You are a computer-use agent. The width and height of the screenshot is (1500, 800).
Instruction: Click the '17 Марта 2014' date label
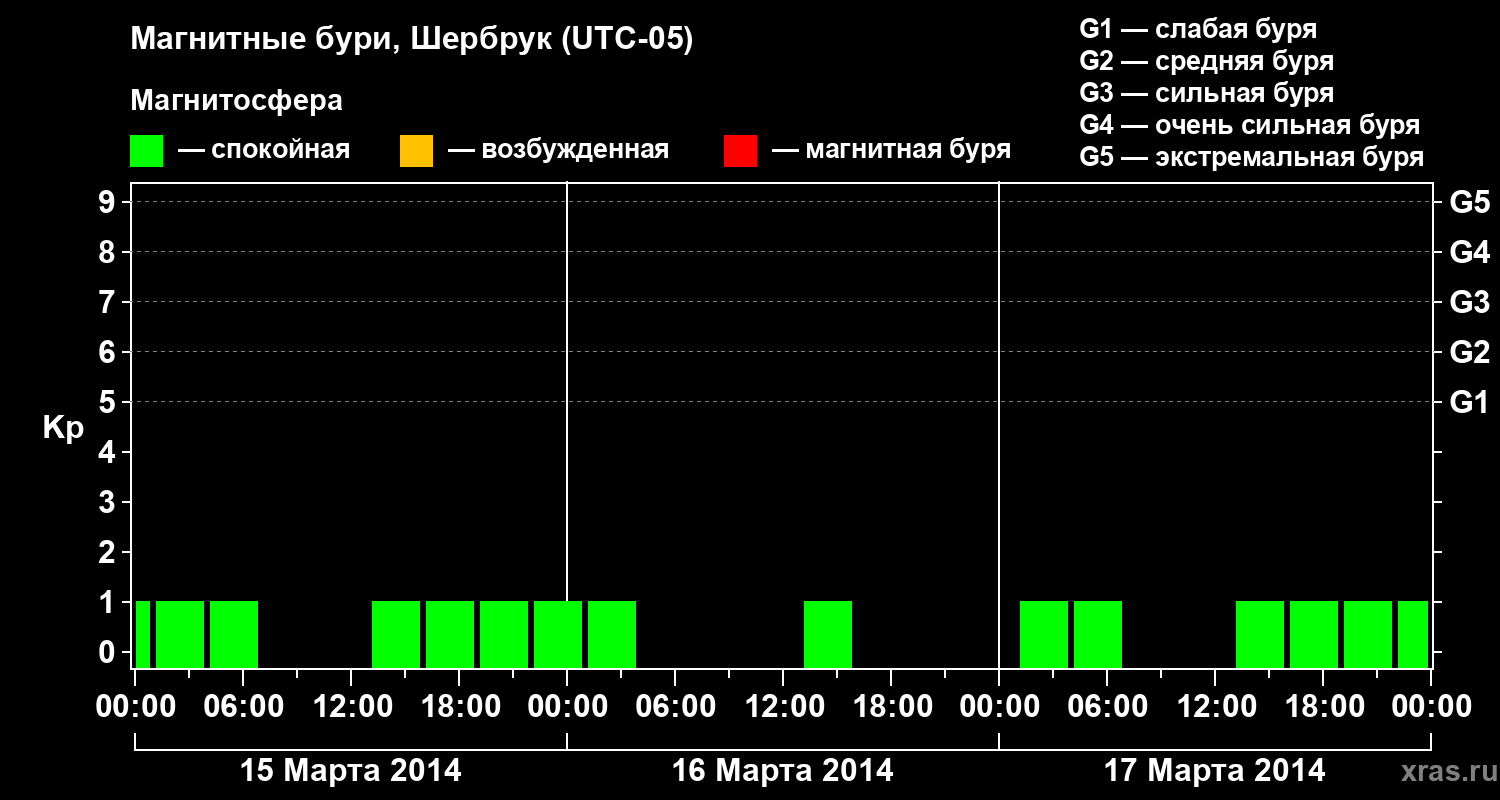1215,771
